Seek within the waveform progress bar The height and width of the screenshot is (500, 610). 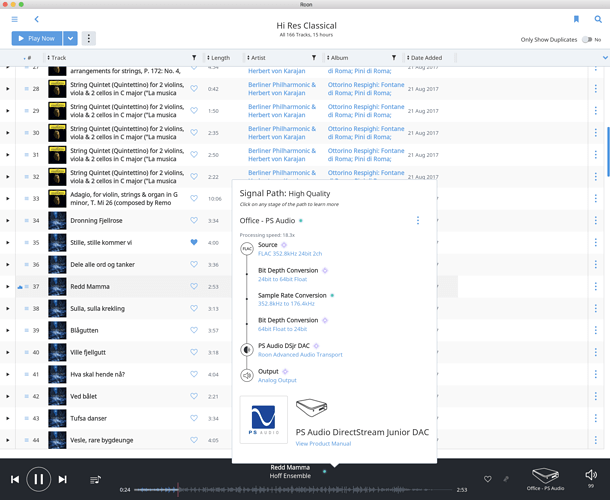coord(293,489)
